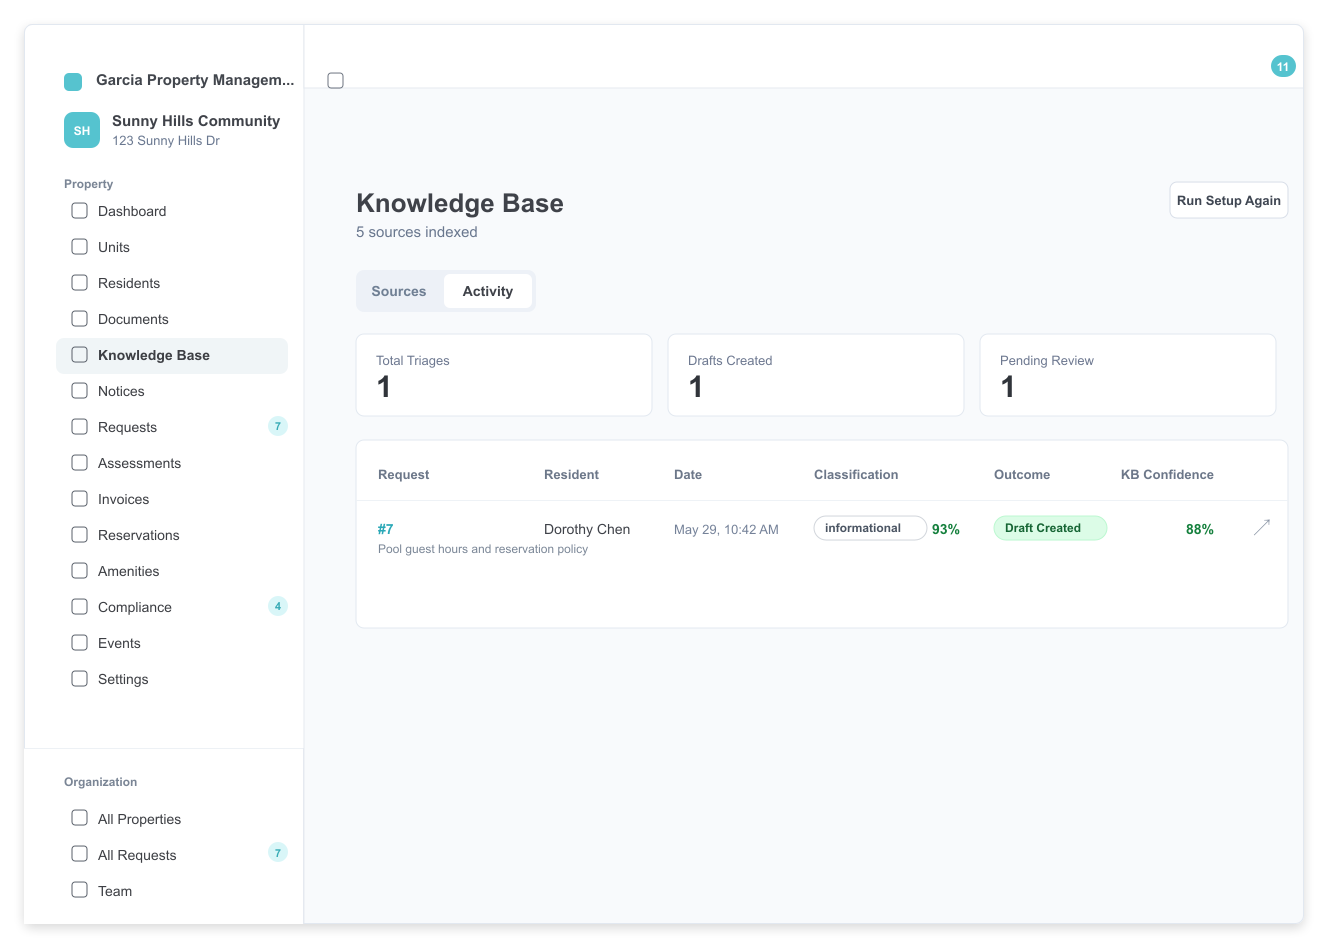Go to Requests in the Property menu

(x=172, y=427)
